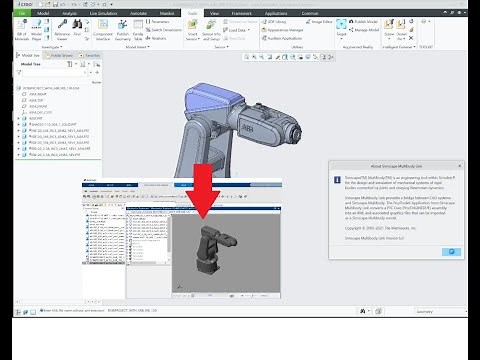Select the Model Tree navigator tab

(x=28, y=55)
